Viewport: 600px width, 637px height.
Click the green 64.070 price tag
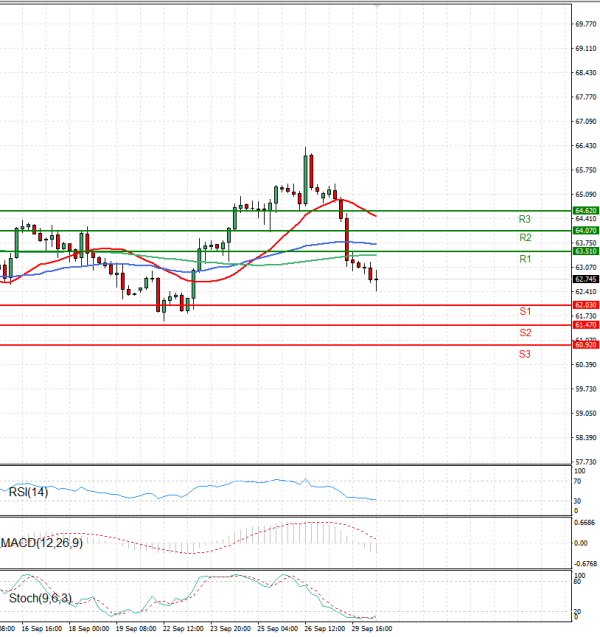coord(586,231)
